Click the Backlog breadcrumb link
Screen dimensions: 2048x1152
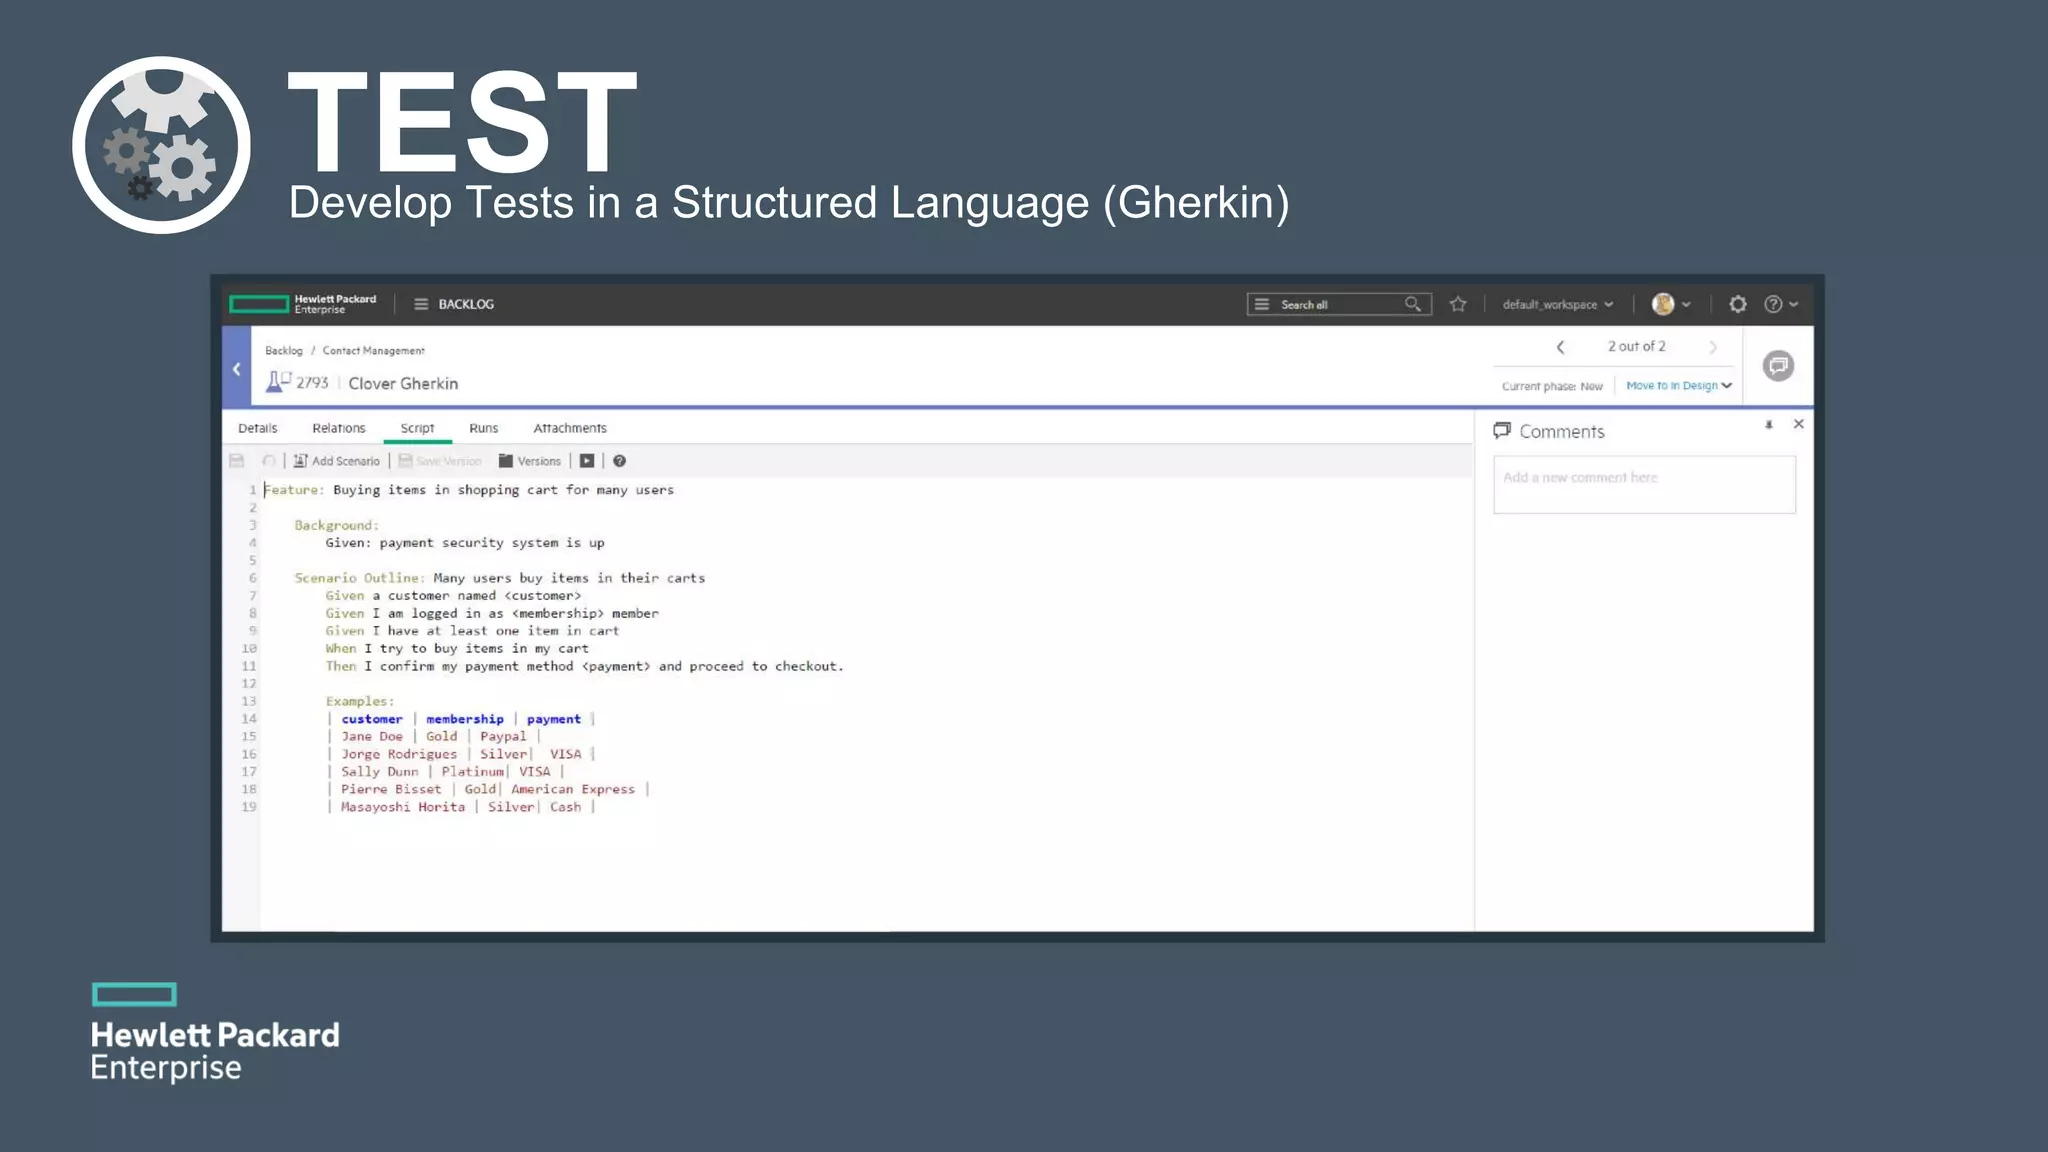284,351
